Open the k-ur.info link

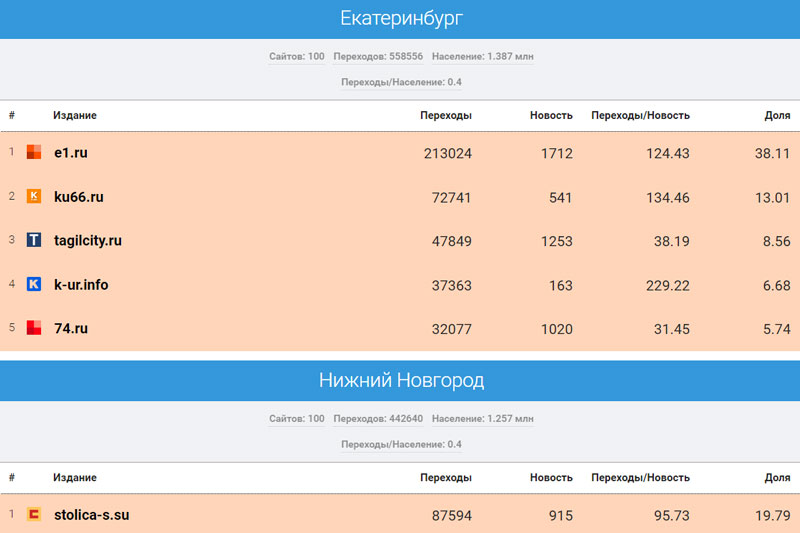coord(81,285)
